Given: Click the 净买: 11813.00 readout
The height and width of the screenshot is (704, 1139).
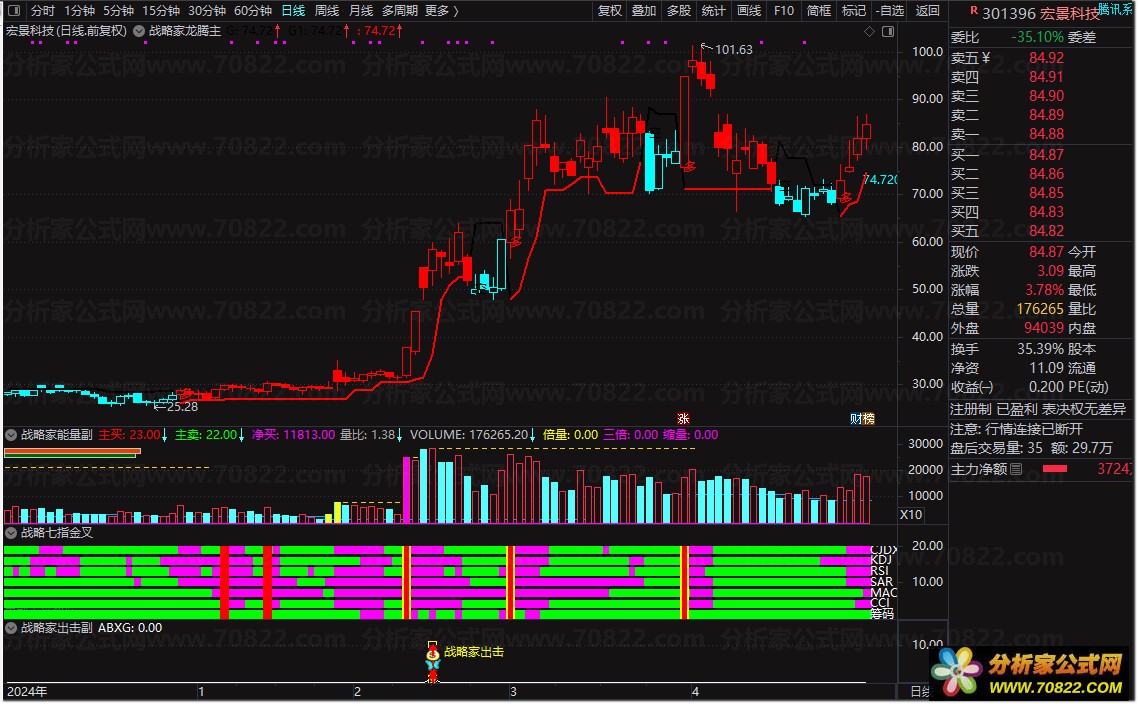Looking at the screenshot, I should (x=293, y=435).
